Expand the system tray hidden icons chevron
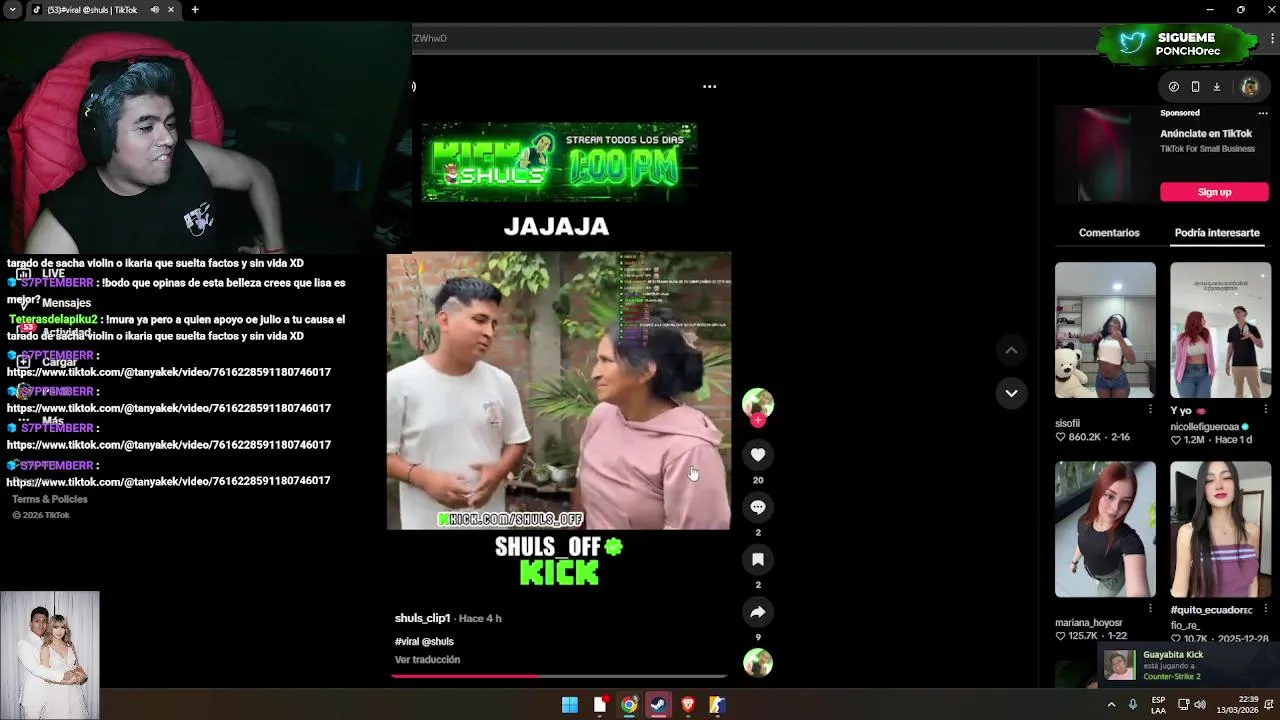This screenshot has height=720, width=1280. point(1111,705)
